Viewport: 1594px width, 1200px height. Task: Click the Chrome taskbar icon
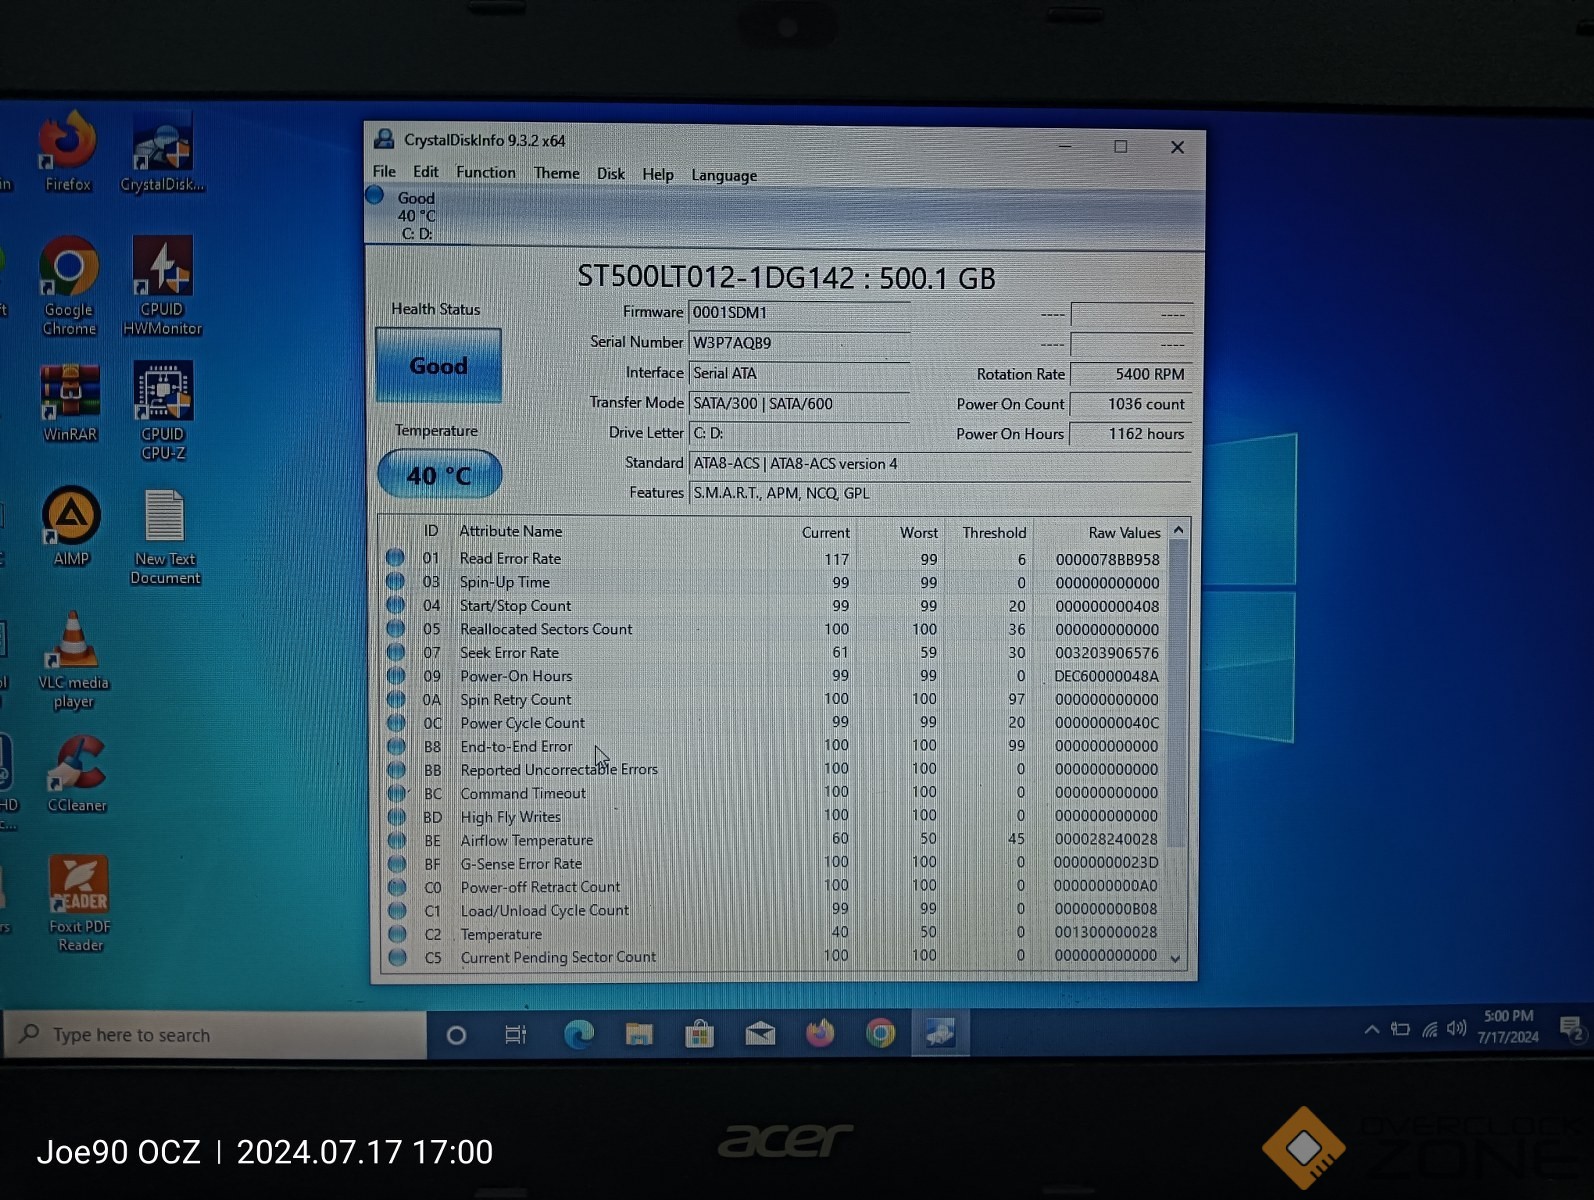(880, 1033)
